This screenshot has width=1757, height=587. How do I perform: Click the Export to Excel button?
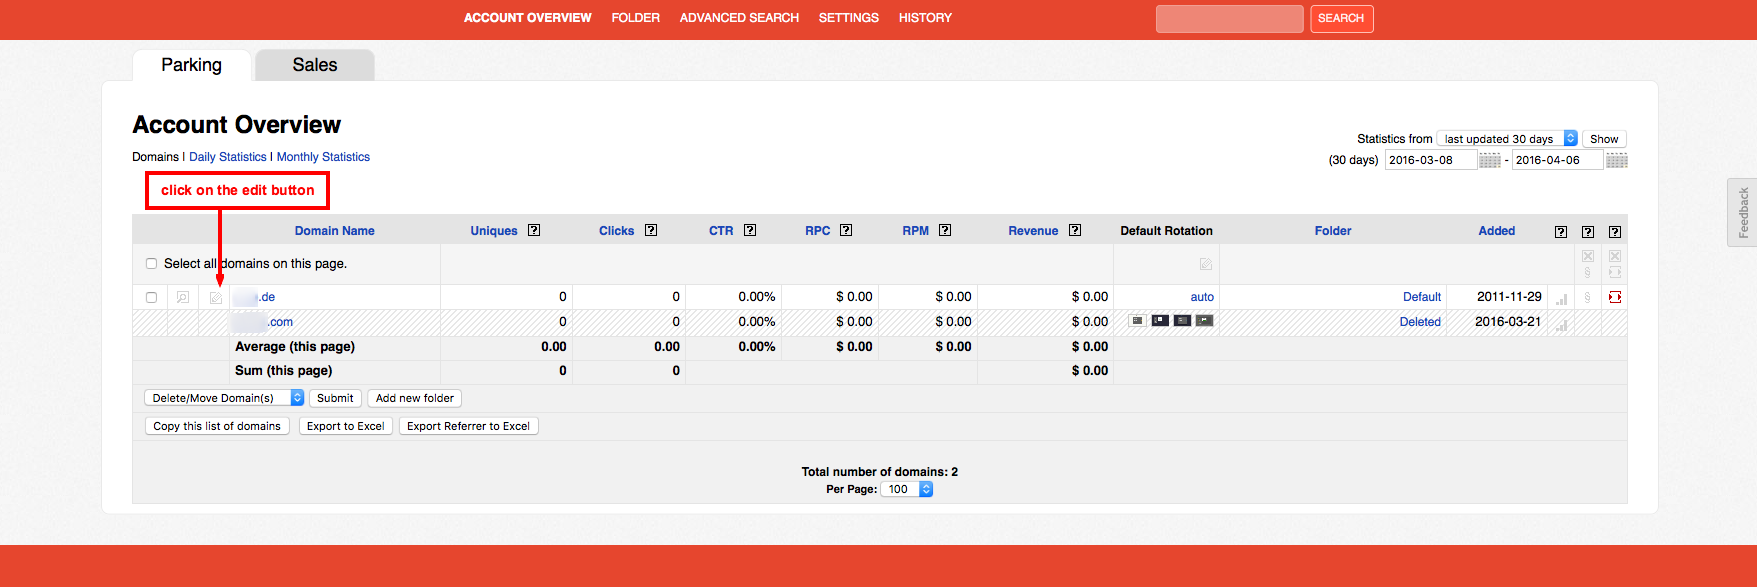click(345, 426)
